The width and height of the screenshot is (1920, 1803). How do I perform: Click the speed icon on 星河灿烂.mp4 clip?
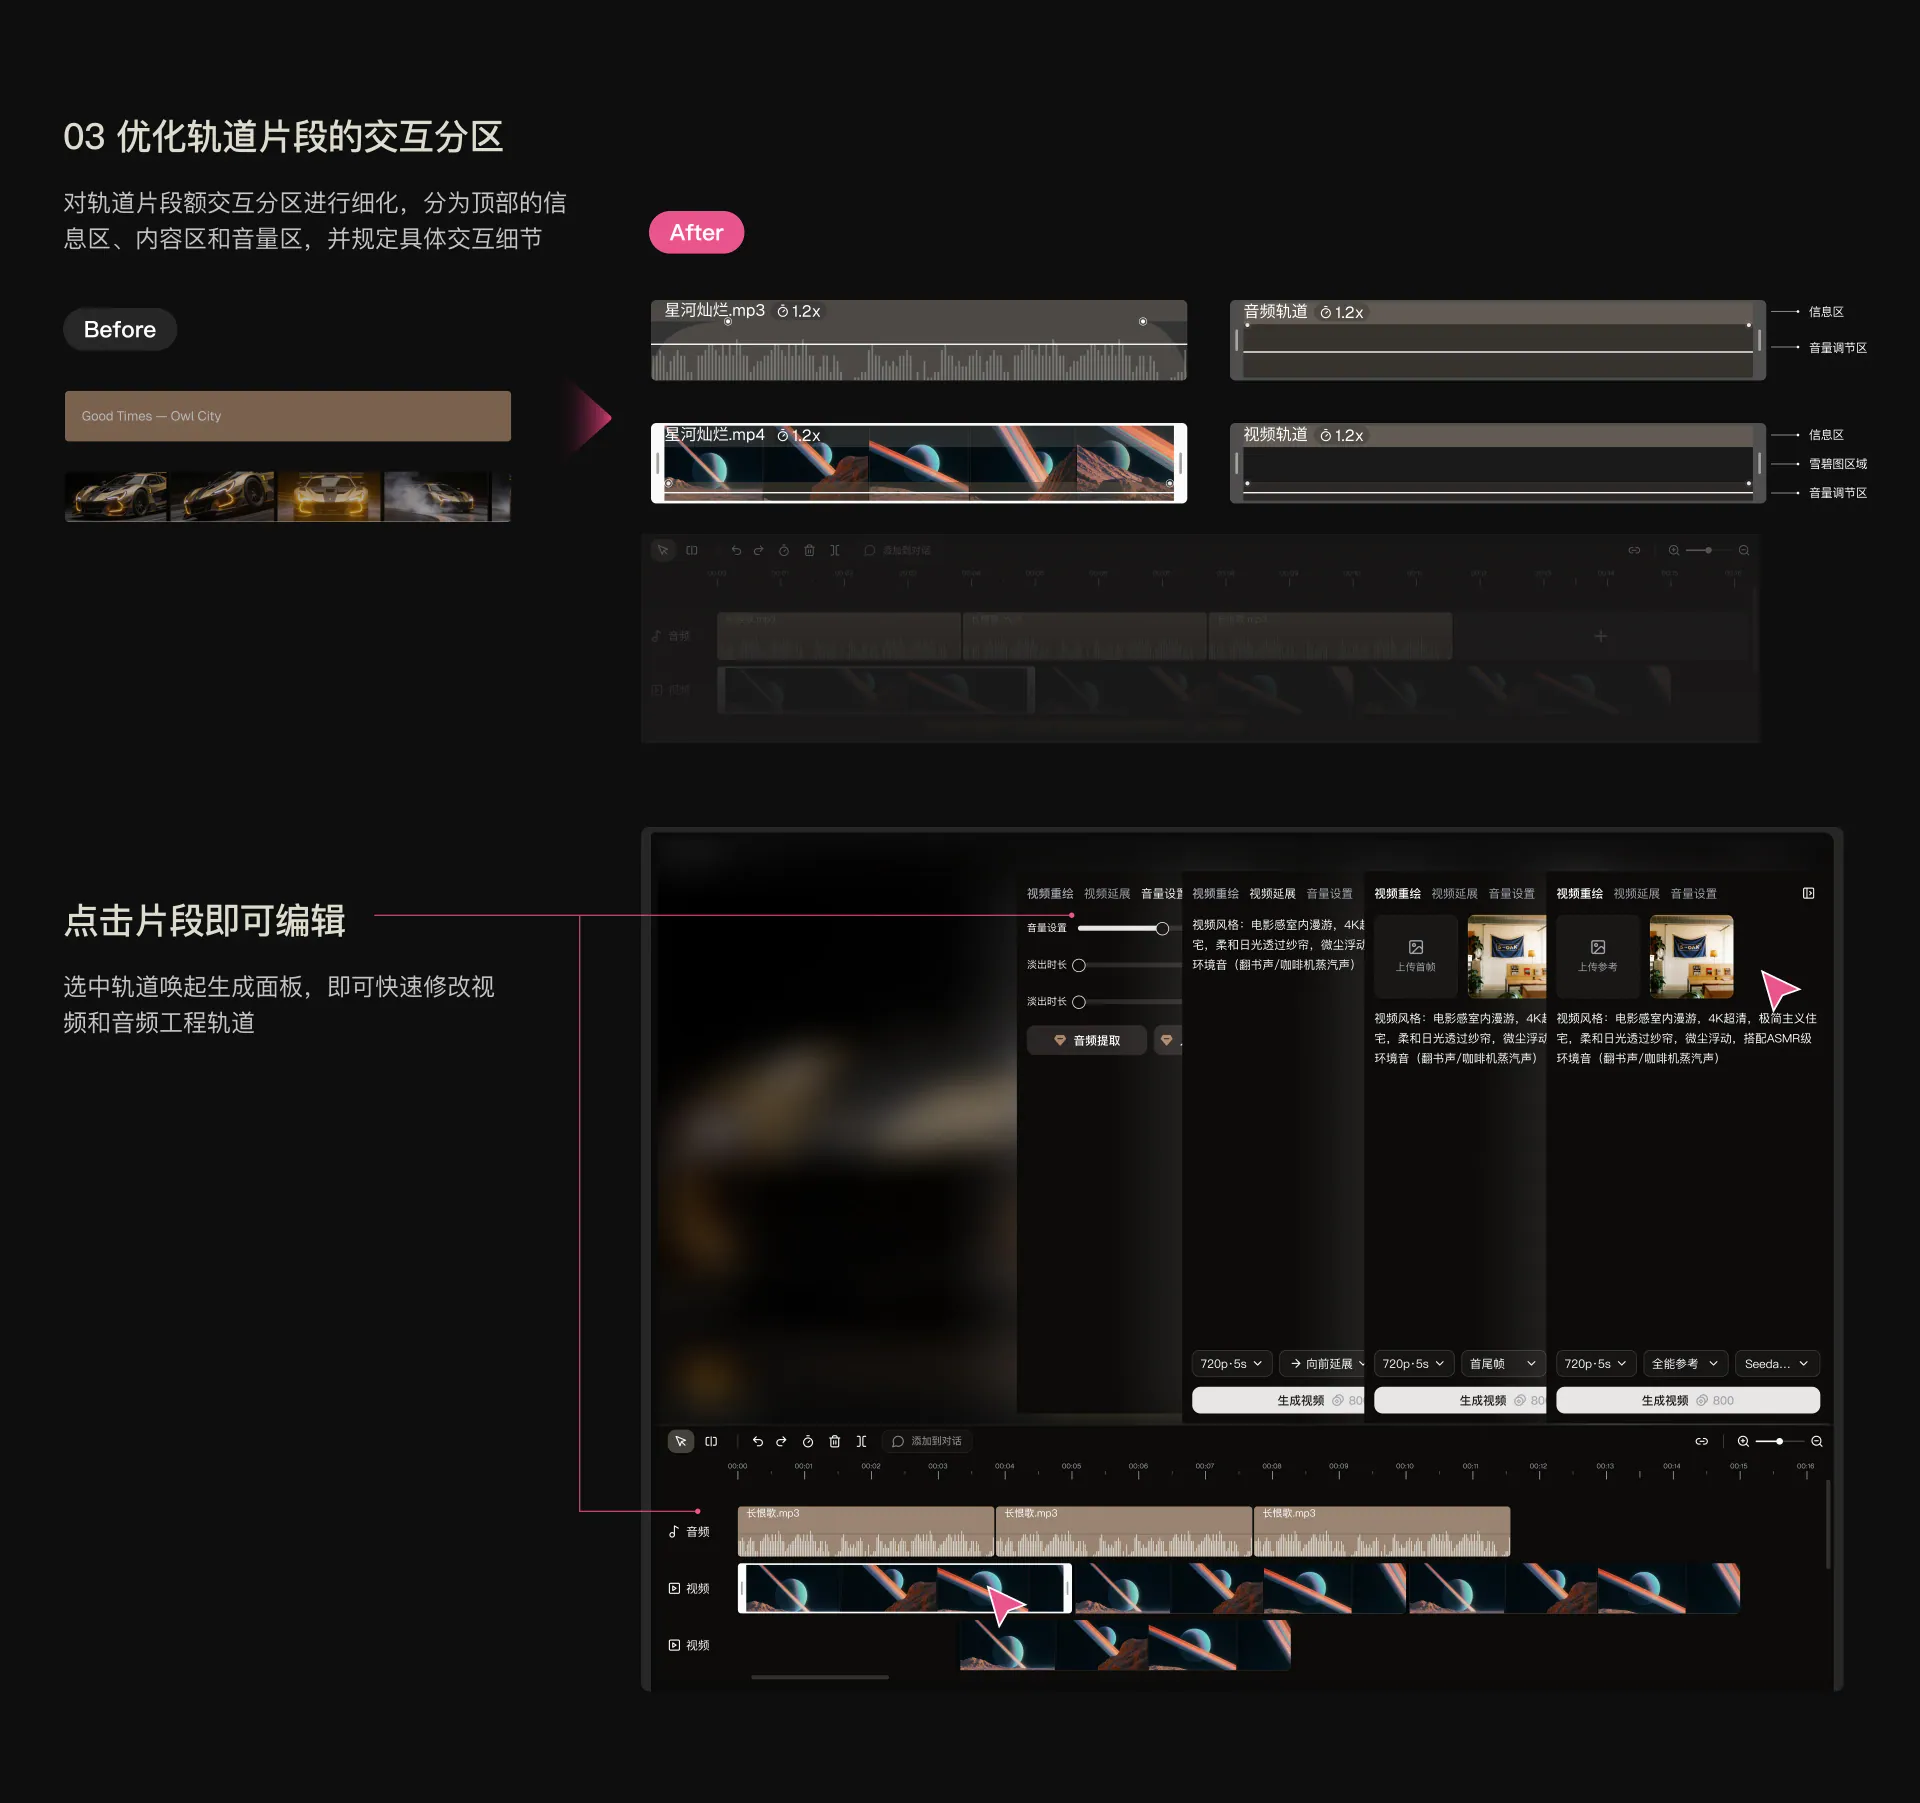point(783,435)
